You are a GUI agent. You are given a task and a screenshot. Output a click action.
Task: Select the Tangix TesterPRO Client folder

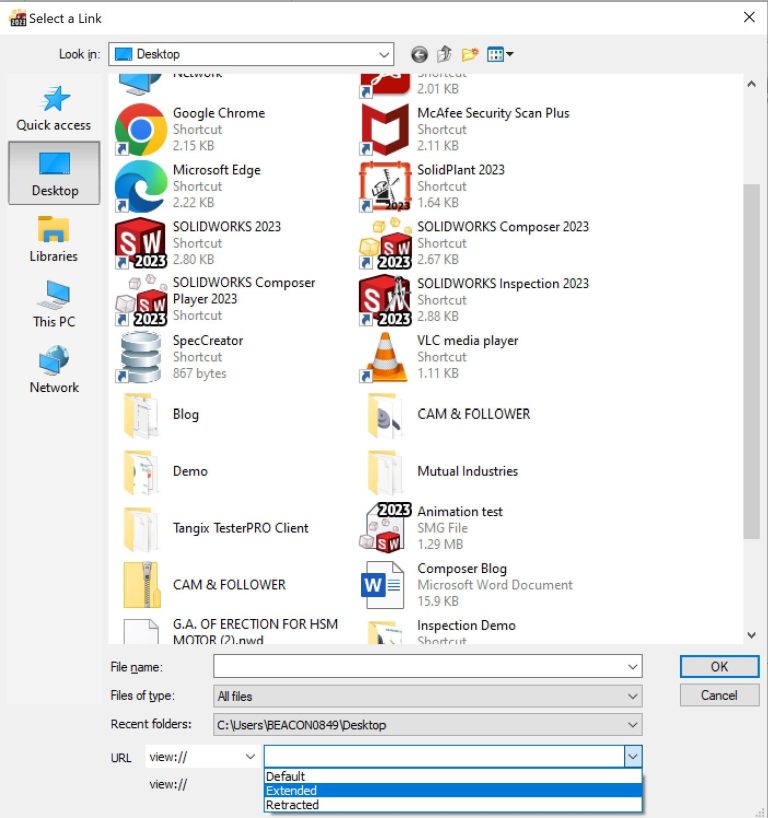click(217, 528)
